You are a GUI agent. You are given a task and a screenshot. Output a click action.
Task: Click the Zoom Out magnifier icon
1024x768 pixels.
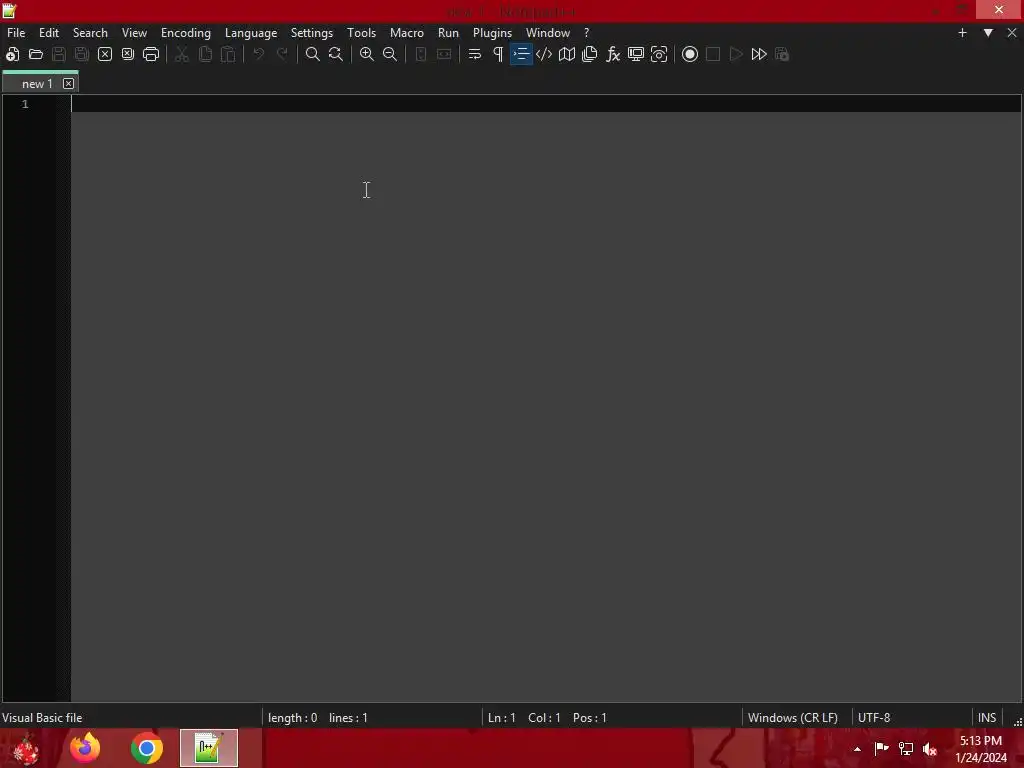390,54
